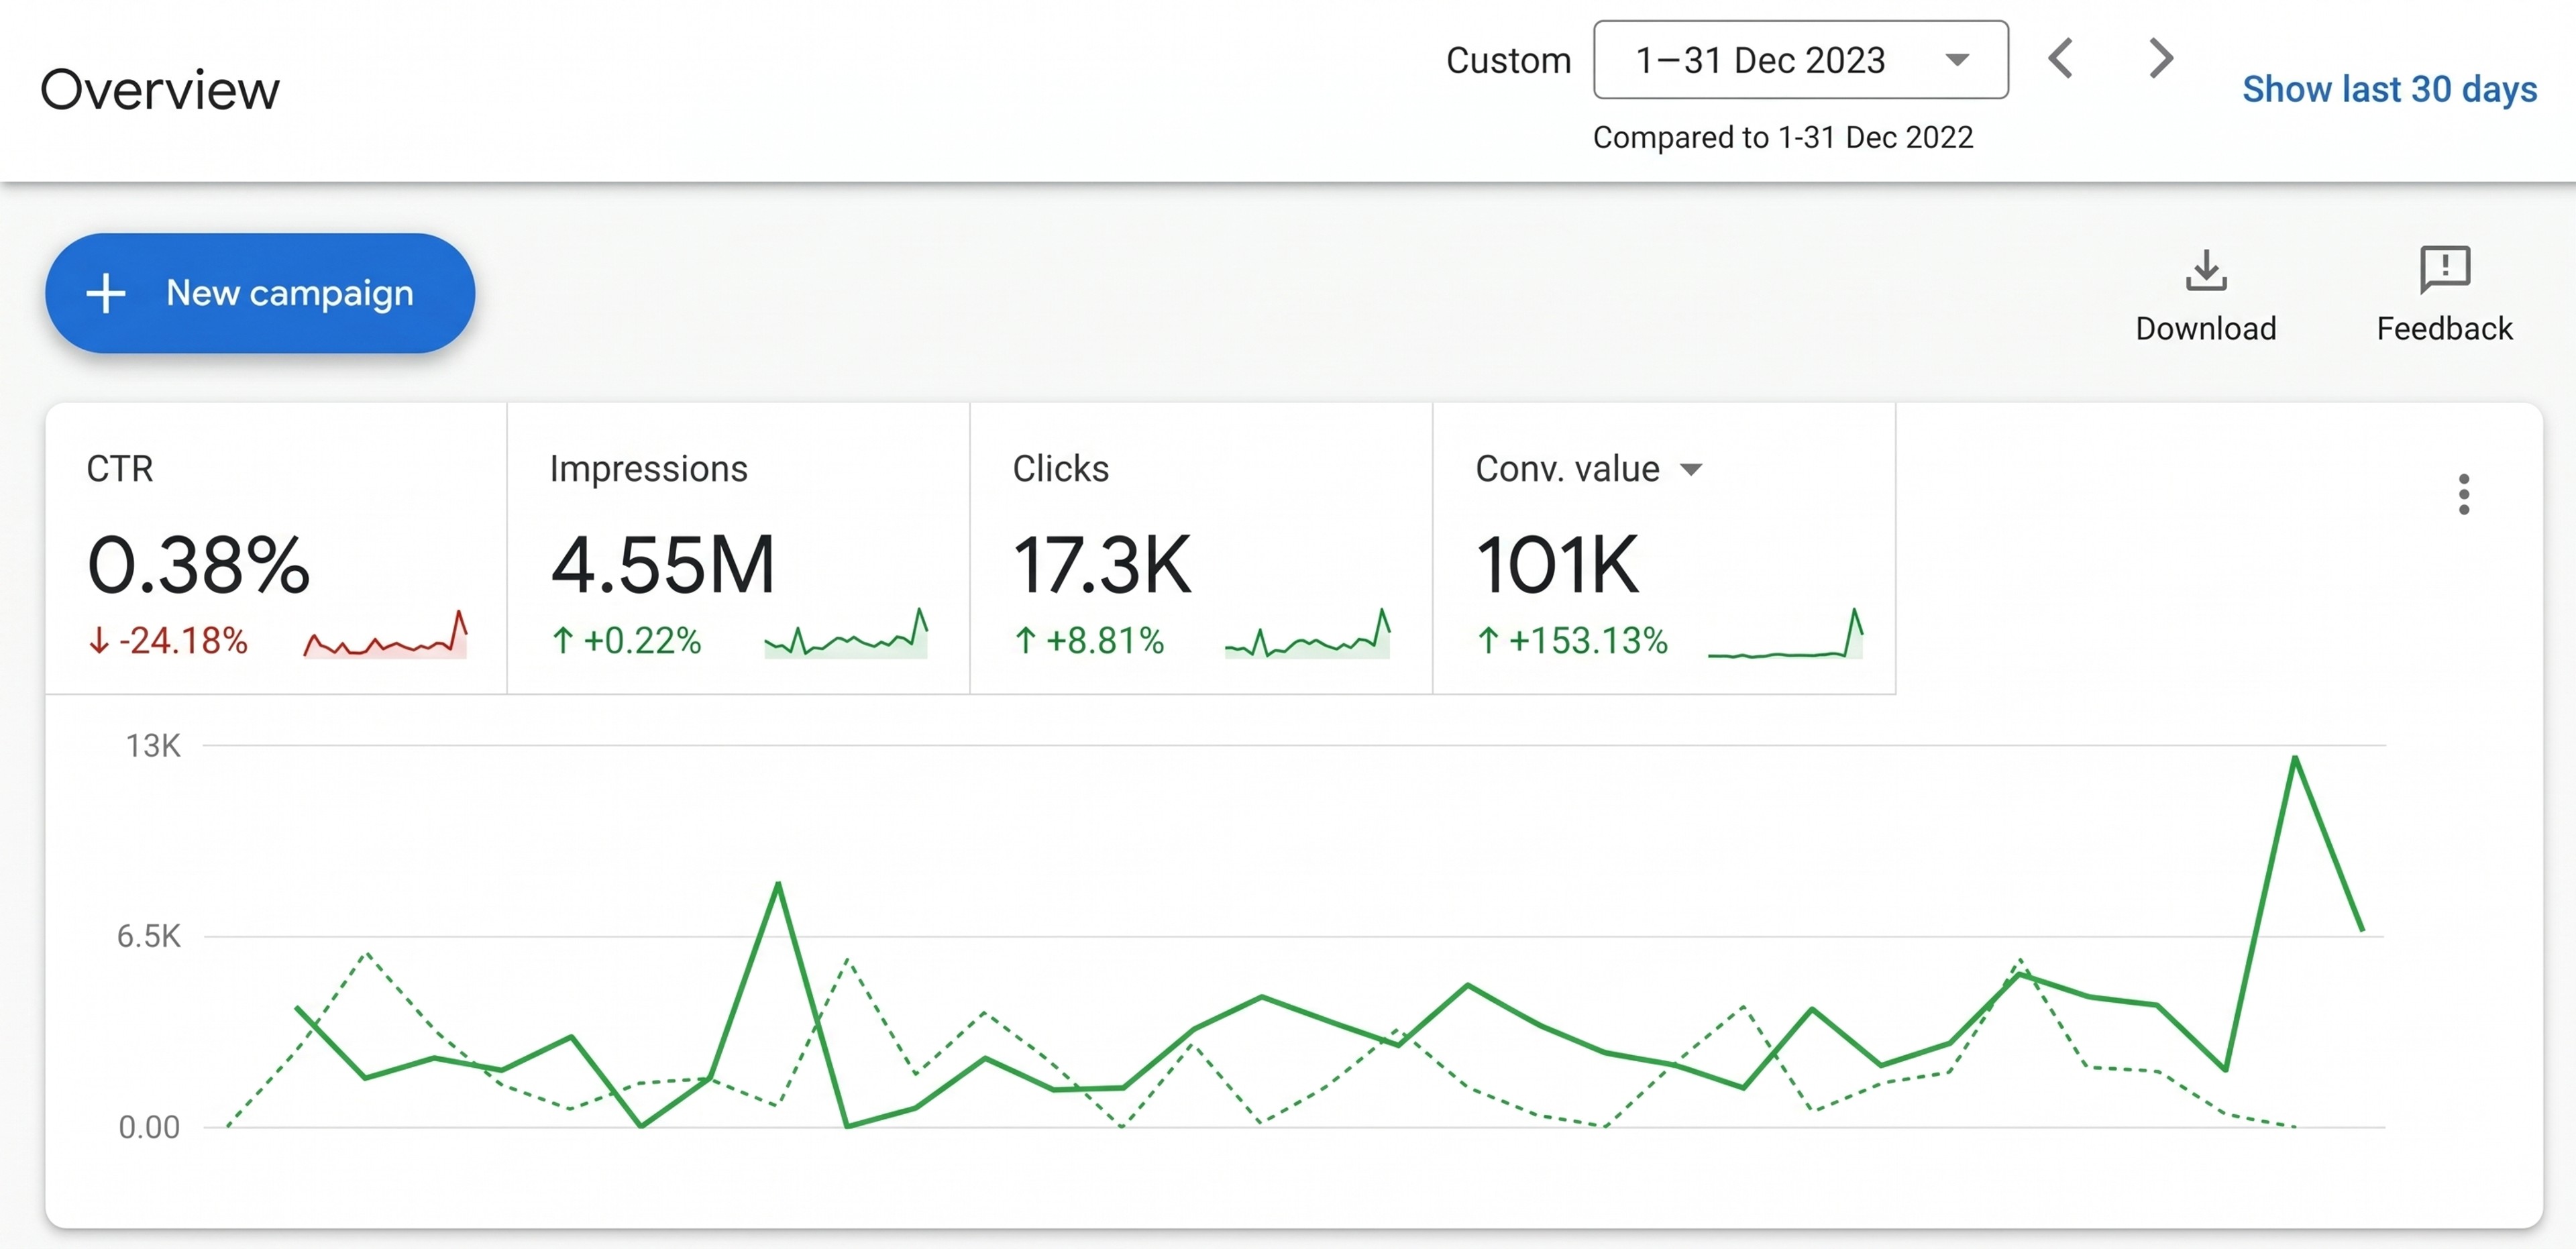Click the 0.00 axis label
Viewport: 2576px width, 1249px height.
149,1128
